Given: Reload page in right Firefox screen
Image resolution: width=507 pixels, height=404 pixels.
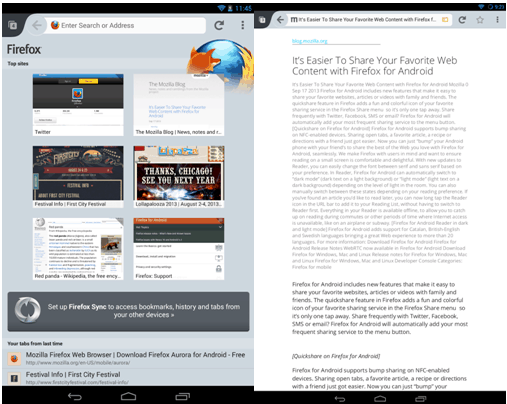Looking at the screenshot, I should (462, 20).
